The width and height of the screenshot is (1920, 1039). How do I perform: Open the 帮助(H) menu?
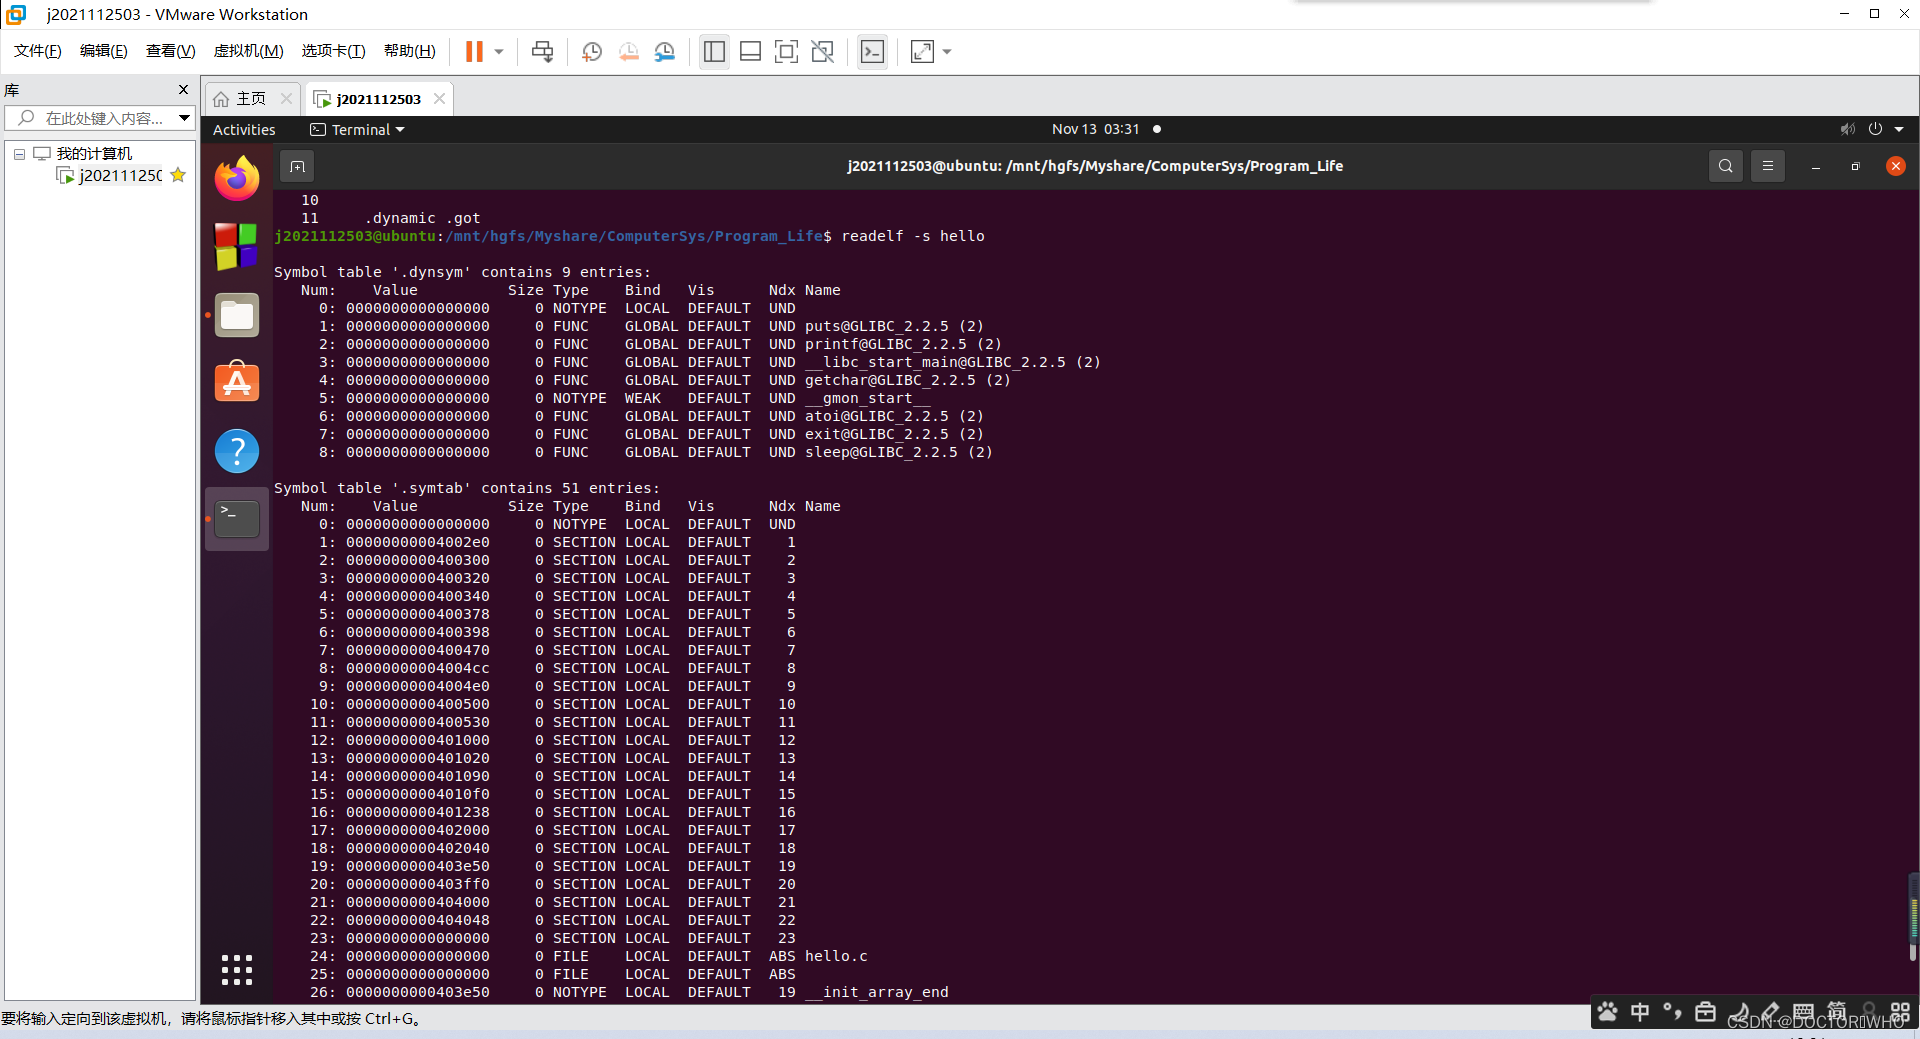click(x=410, y=51)
